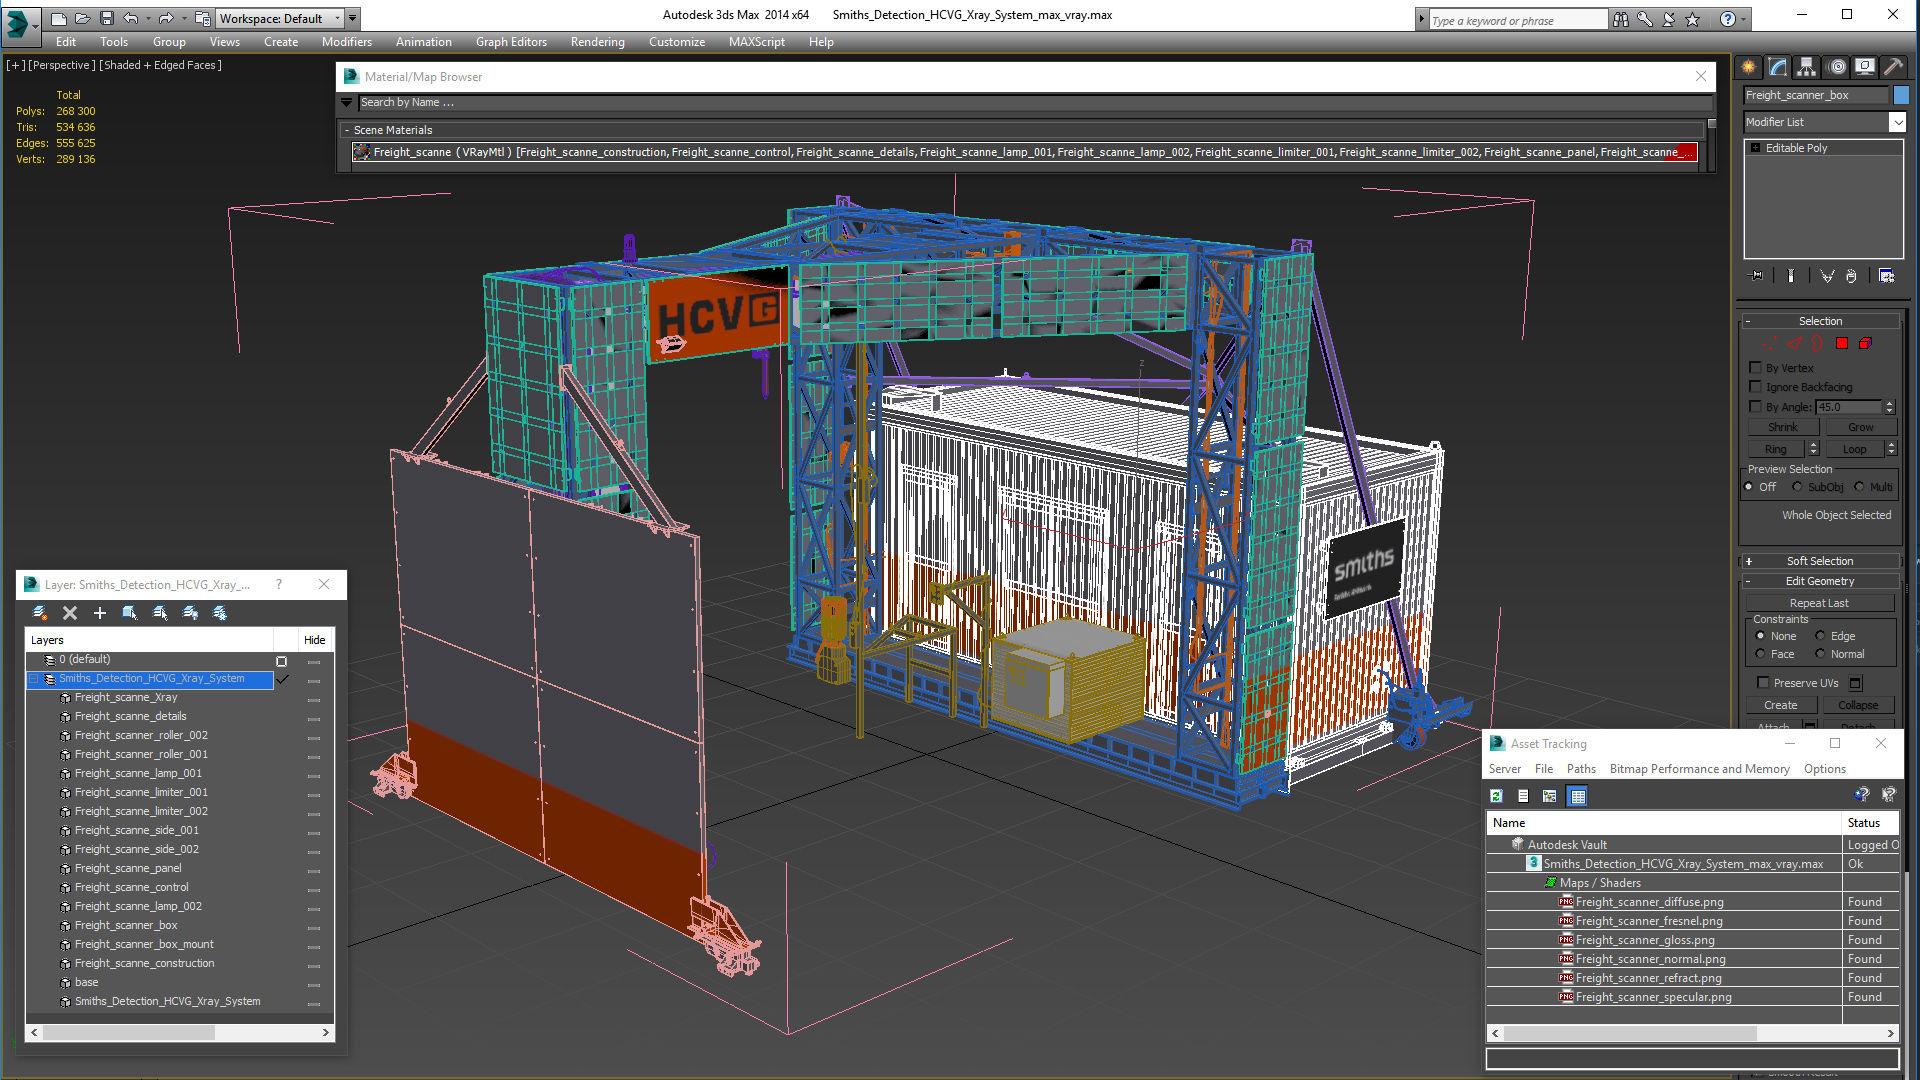Expand the Editable Poly stack entry
This screenshot has height=1080, width=1920.
1755,148
